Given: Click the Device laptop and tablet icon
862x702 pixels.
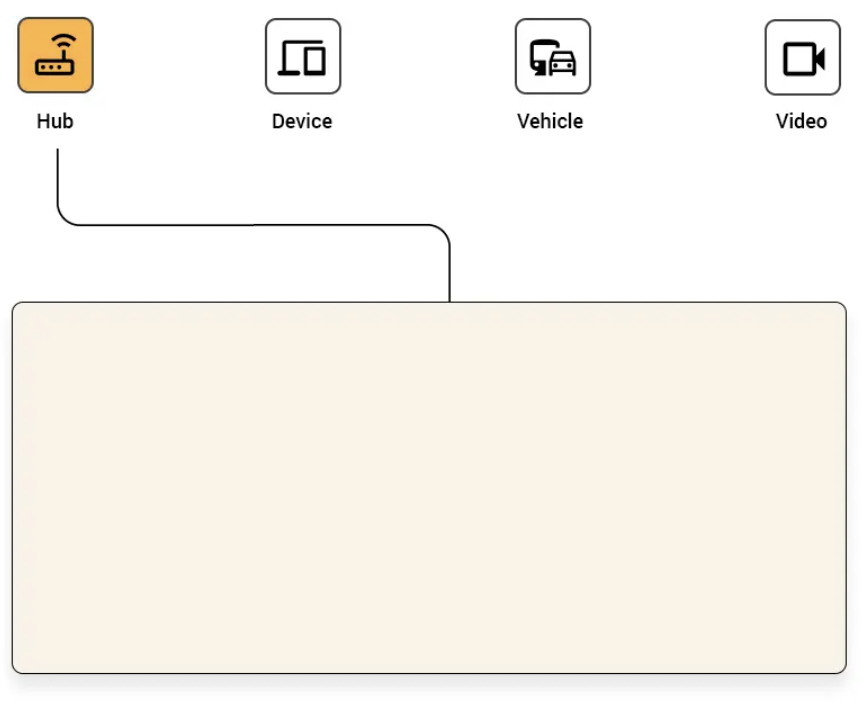Looking at the screenshot, I should 302,56.
